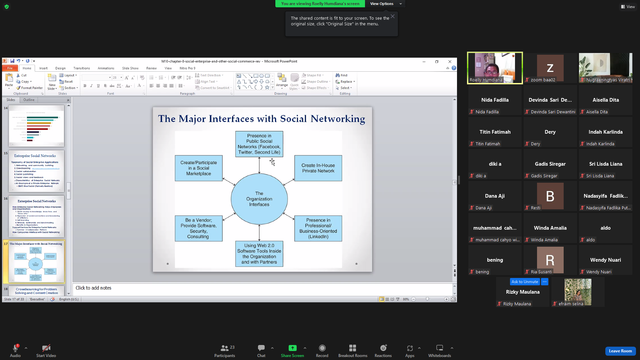
Task: Toggle Center alignment in Paragraph group
Action: 158,86
